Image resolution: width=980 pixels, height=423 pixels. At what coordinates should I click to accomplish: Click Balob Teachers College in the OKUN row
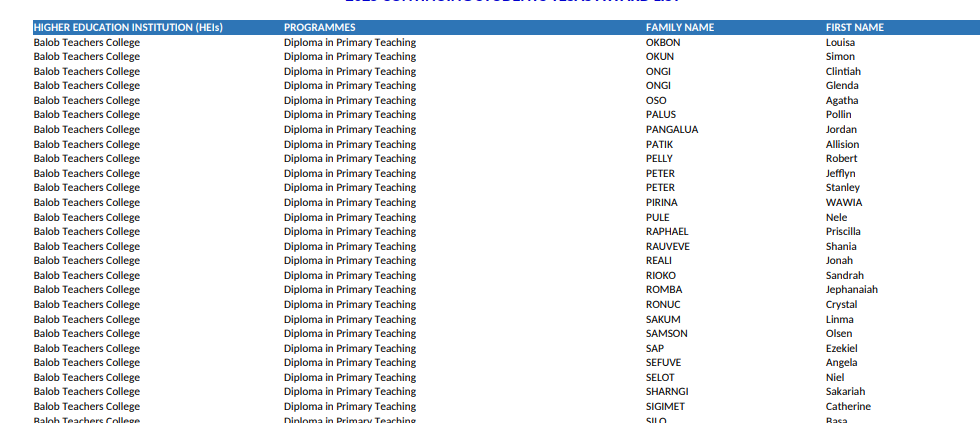pos(87,56)
